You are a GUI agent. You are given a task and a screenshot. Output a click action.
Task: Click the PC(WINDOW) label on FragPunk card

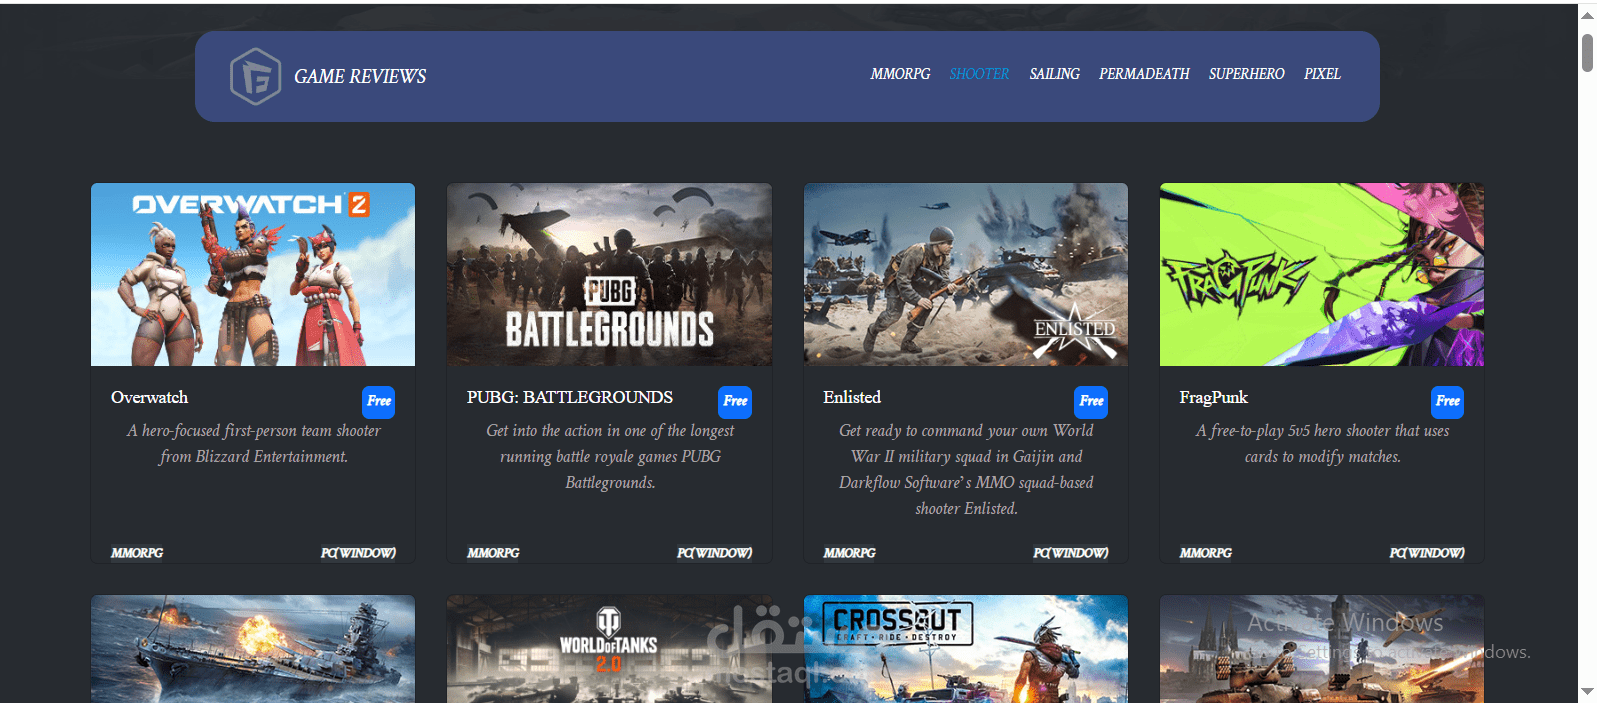point(1427,553)
